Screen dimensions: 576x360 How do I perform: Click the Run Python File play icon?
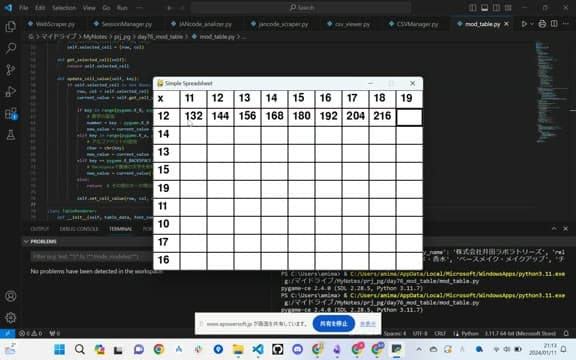524,24
